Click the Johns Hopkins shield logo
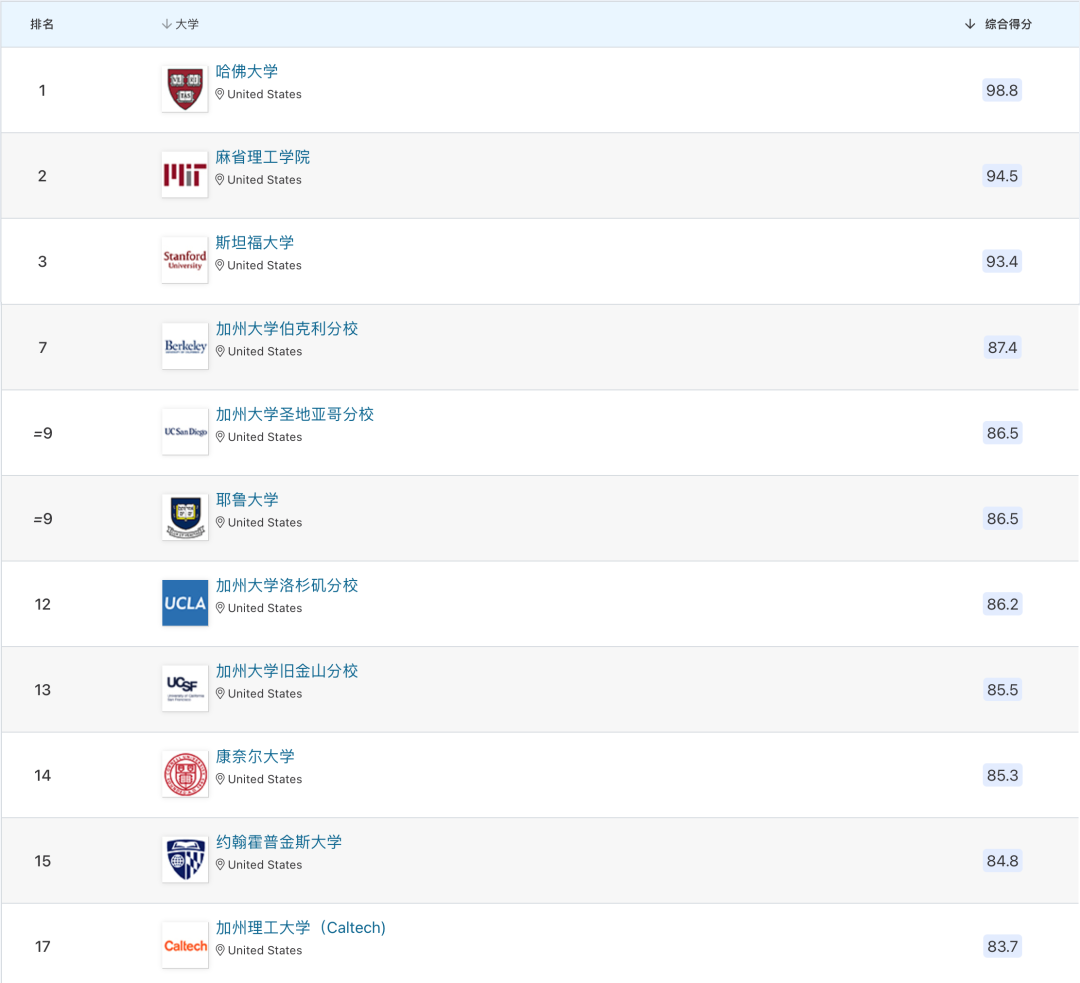This screenshot has height=983, width=1080. coord(185,860)
